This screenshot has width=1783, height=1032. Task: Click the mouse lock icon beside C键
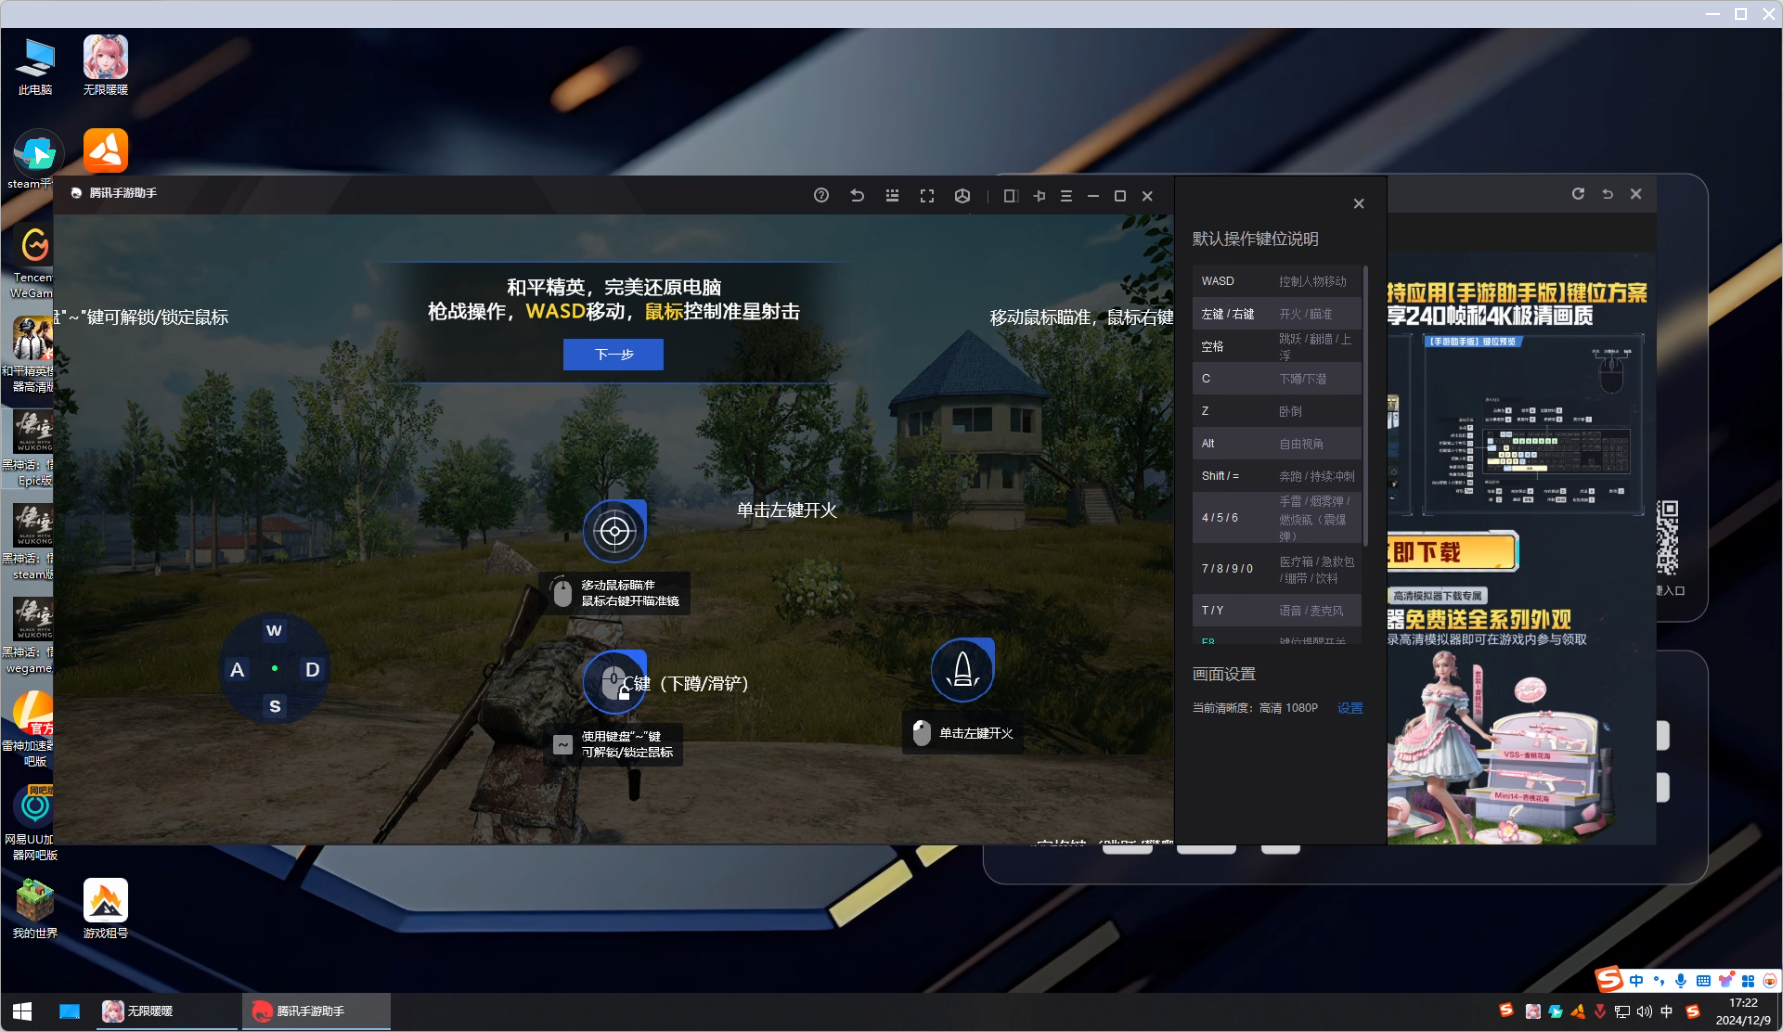[x=613, y=682]
